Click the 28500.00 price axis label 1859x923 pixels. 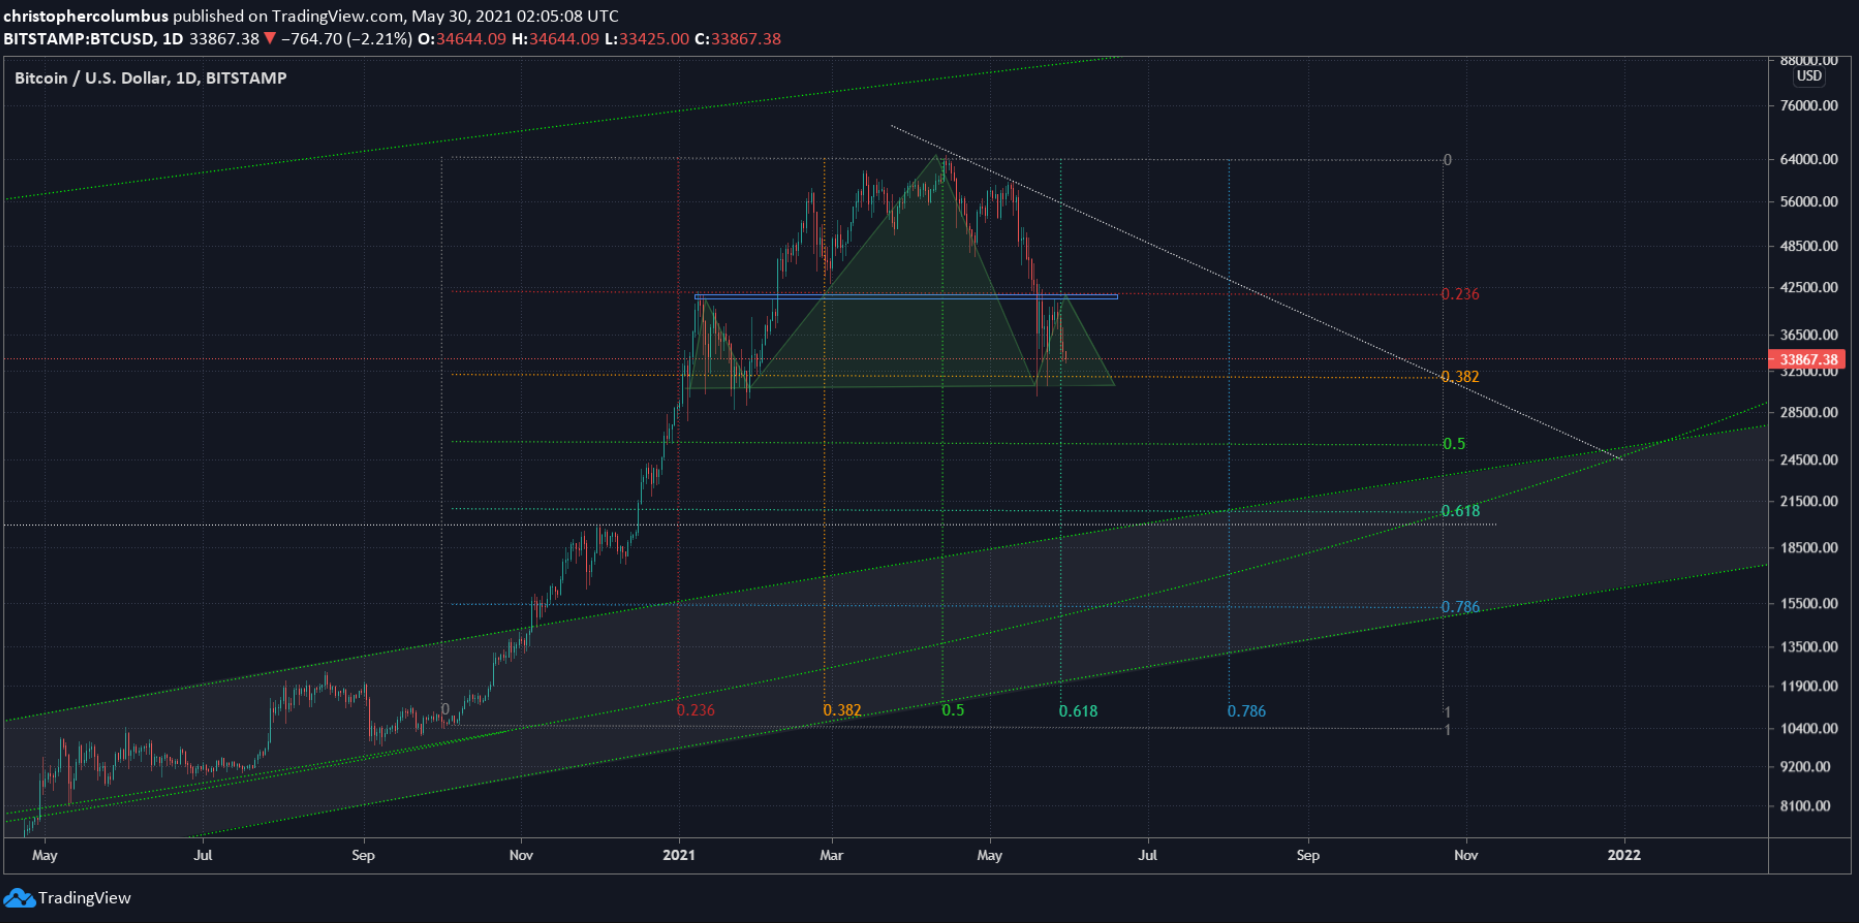coord(1809,412)
